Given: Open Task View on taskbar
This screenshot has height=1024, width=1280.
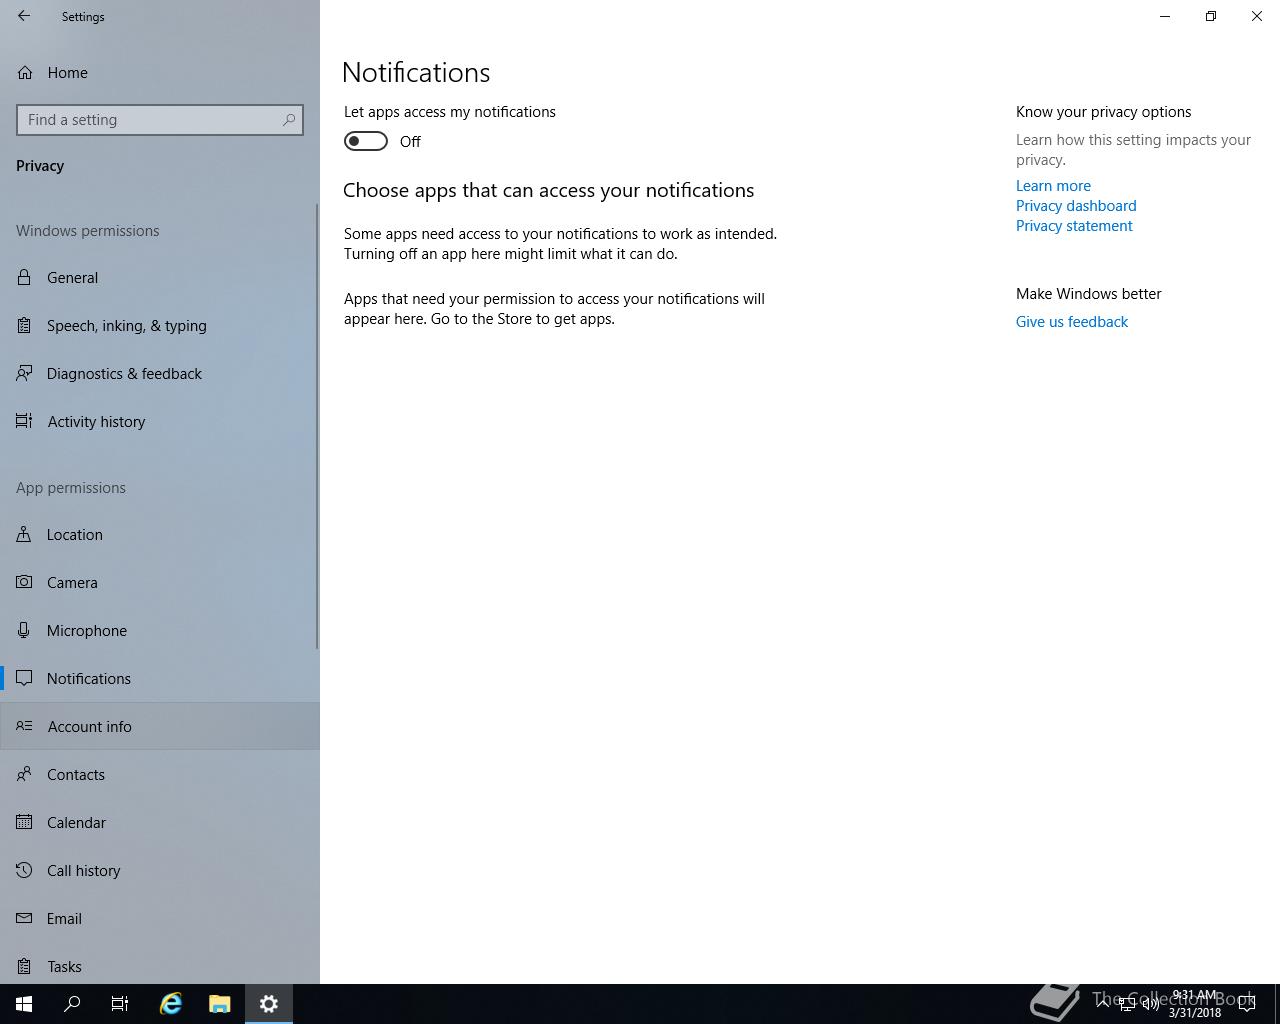Looking at the screenshot, I should tap(120, 1004).
